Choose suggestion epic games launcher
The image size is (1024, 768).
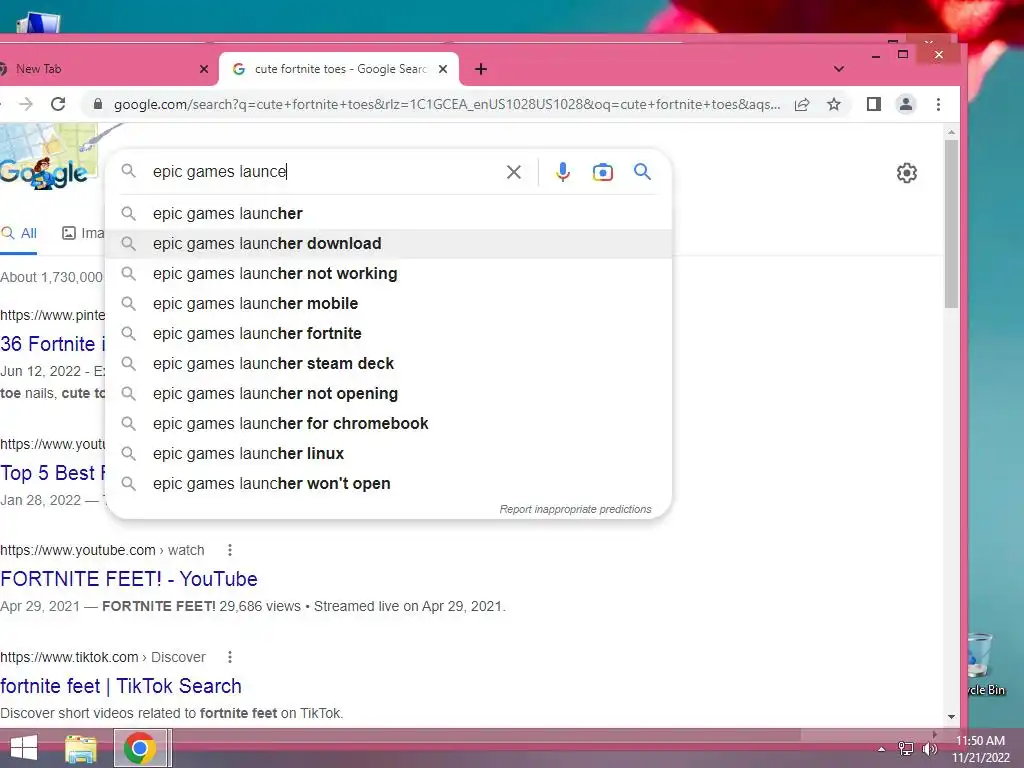[x=389, y=214]
